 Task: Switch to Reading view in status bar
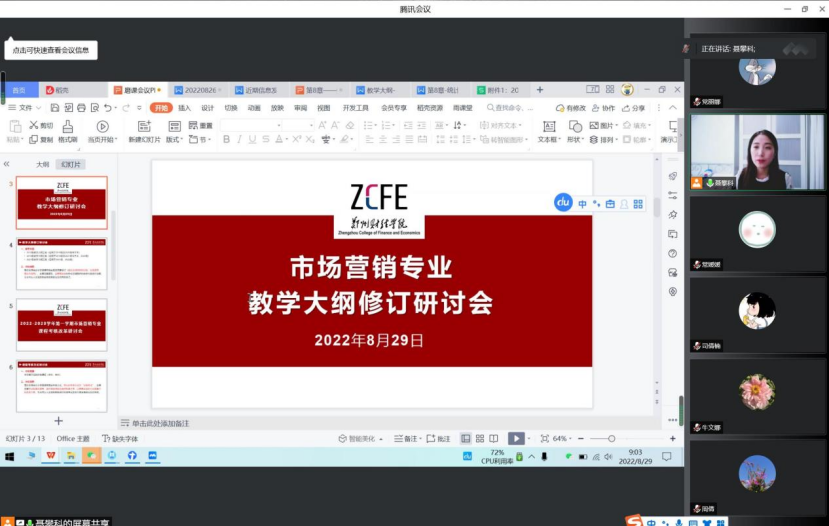(x=493, y=439)
